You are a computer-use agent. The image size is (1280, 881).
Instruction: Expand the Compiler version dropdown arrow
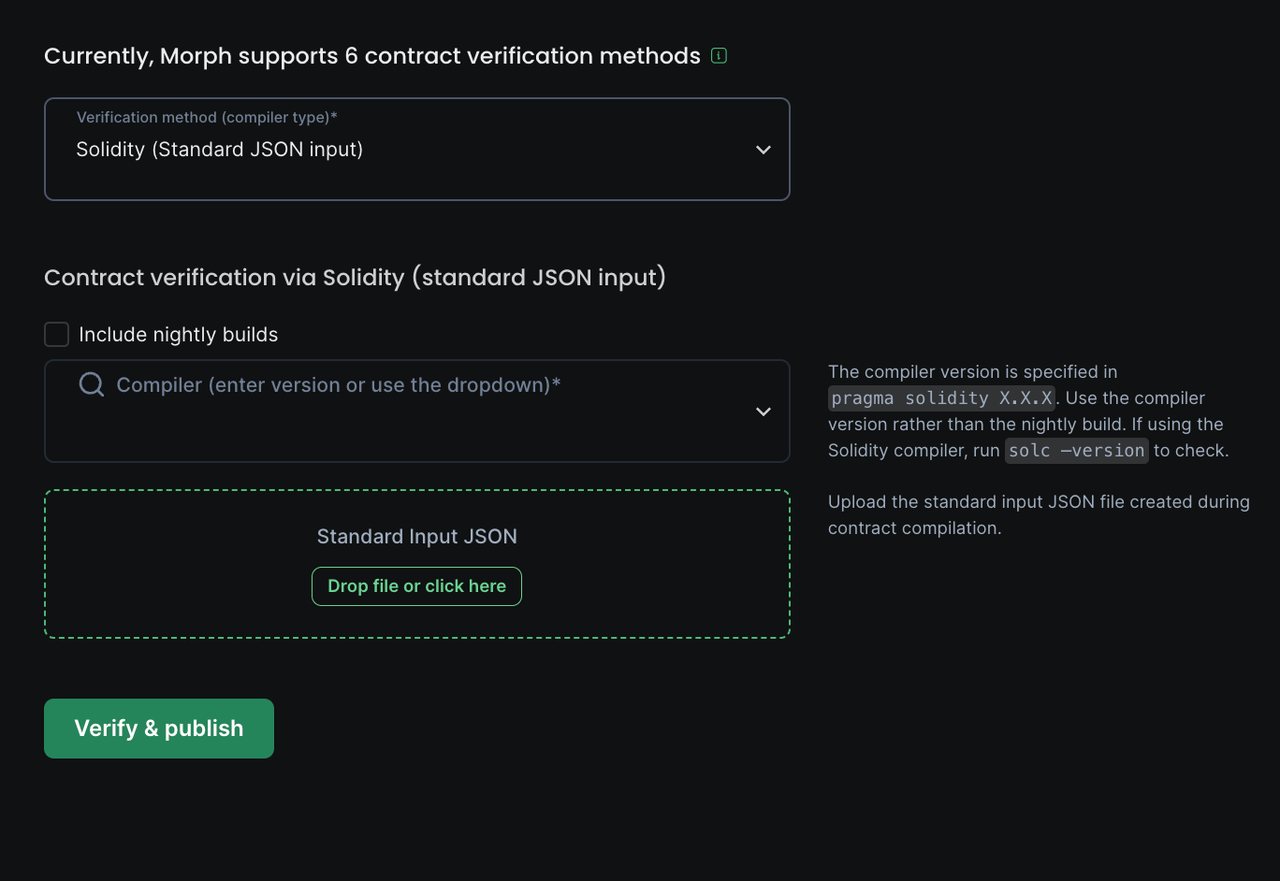pyautogui.click(x=763, y=412)
